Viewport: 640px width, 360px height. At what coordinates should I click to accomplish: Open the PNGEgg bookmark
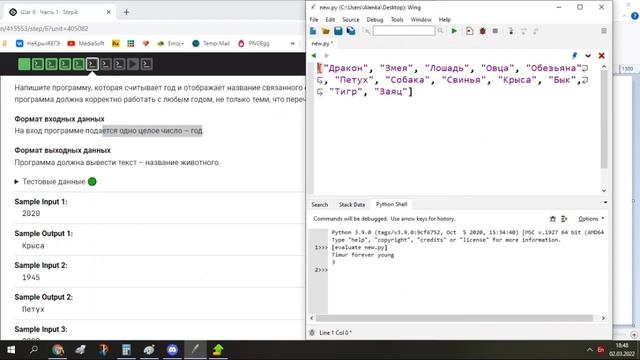coord(253,43)
